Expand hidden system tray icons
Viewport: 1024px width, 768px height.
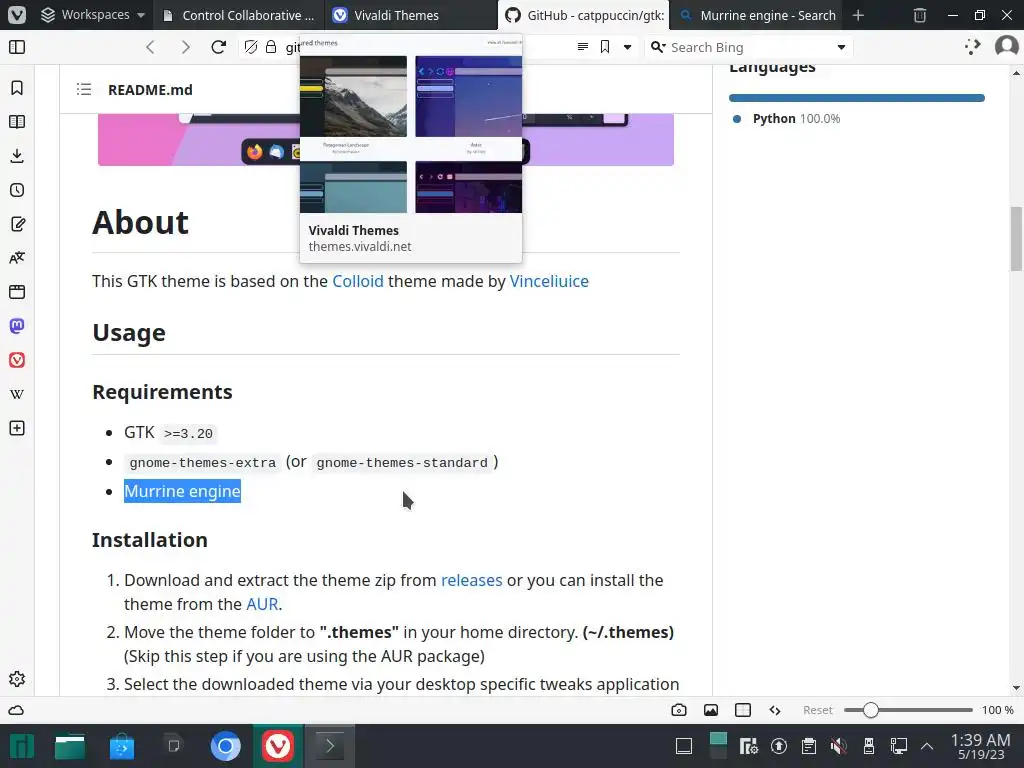pos(927,746)
